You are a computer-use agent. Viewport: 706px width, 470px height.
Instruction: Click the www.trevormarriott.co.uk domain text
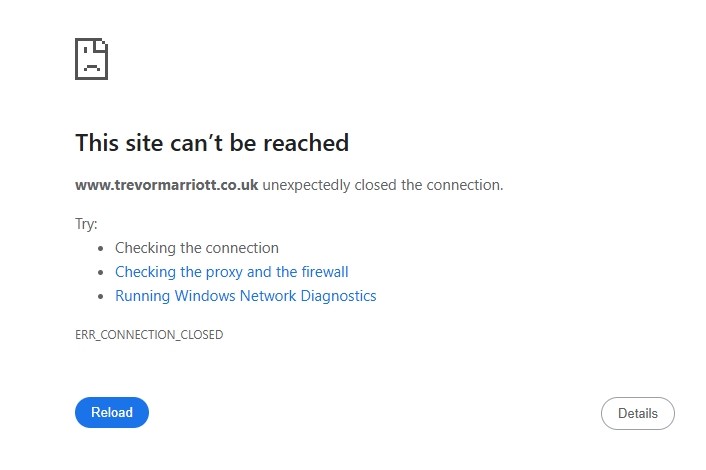coord(167,185)
